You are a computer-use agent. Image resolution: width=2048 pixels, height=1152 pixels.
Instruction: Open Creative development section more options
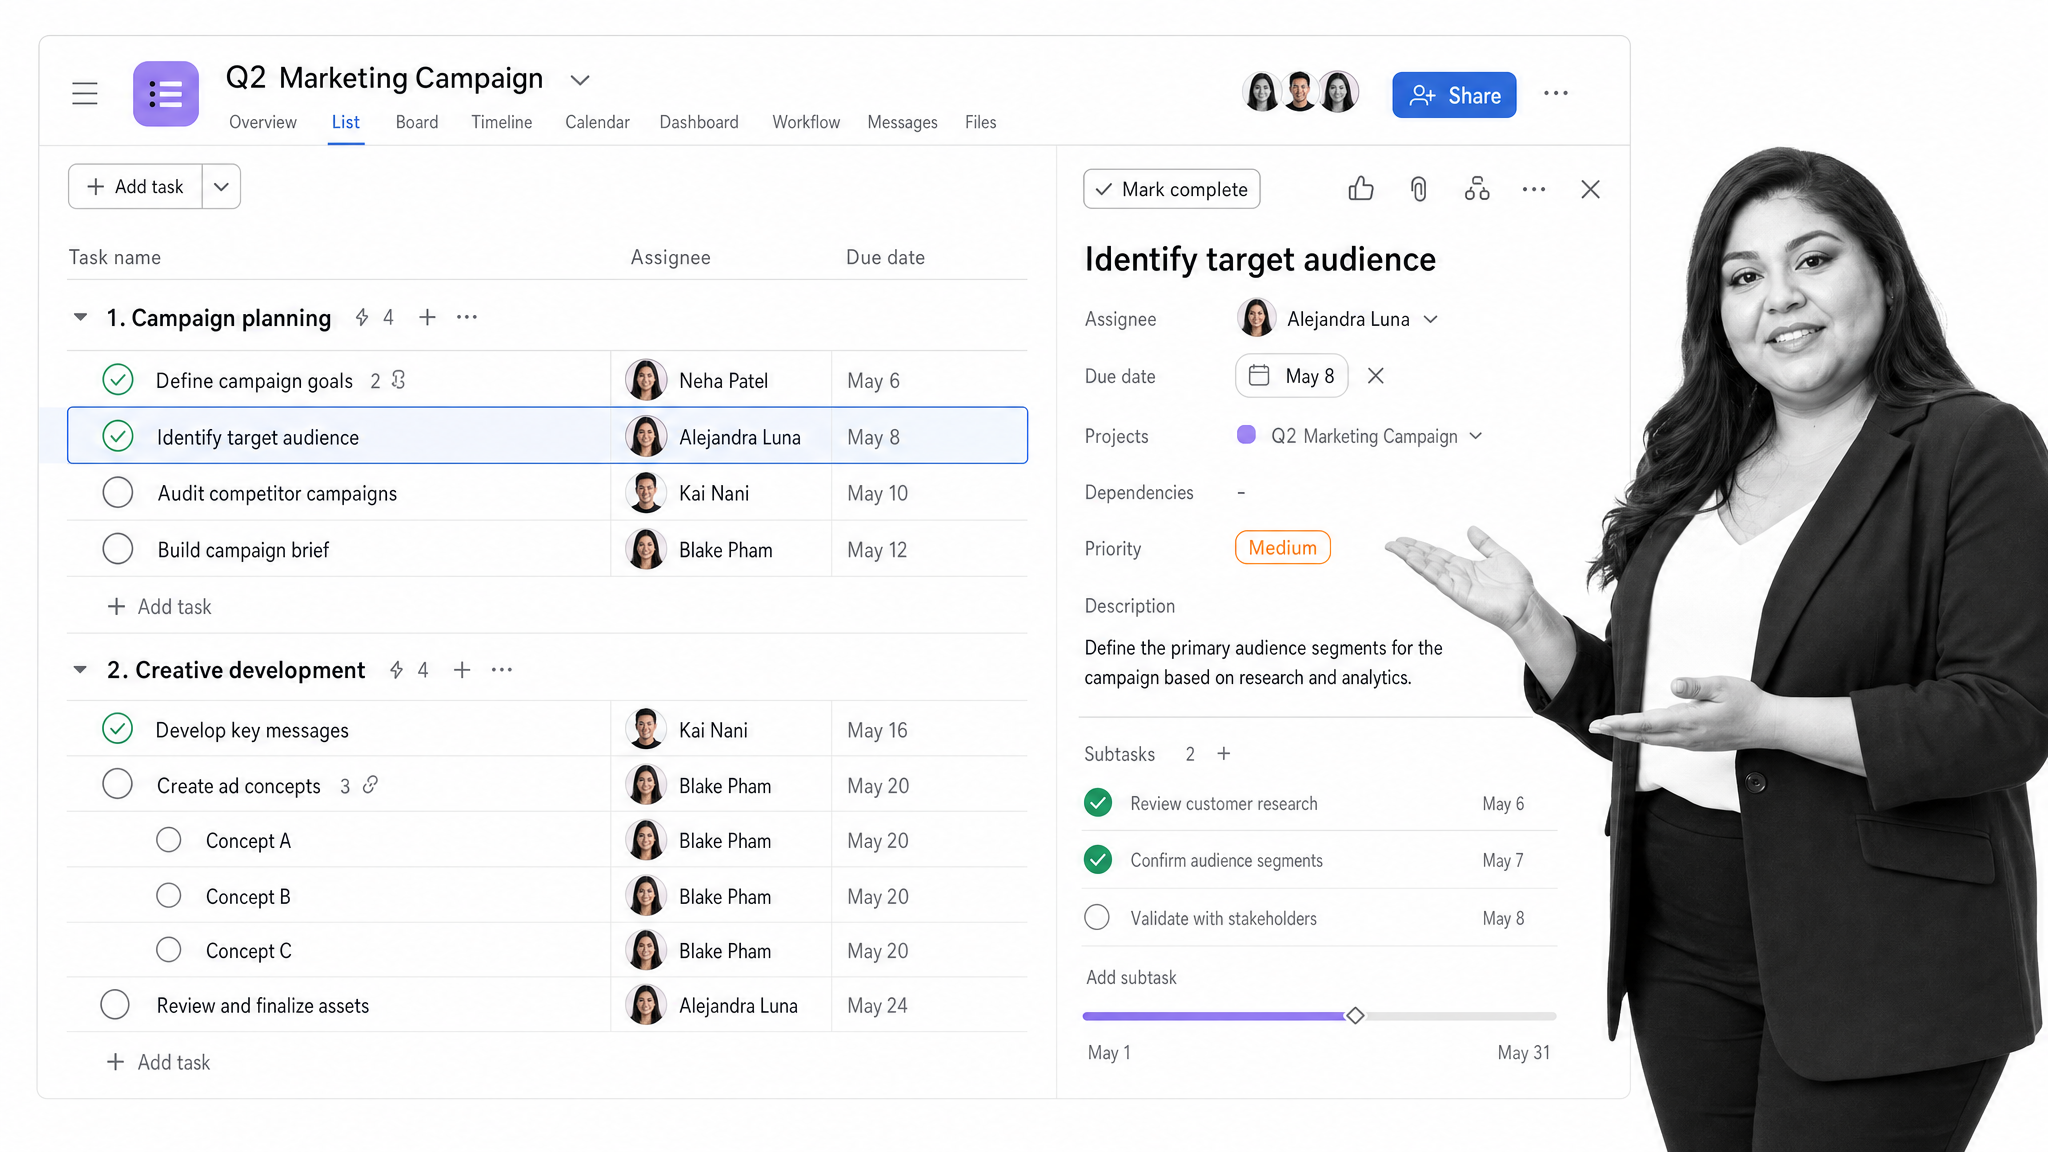coord(502,670)
